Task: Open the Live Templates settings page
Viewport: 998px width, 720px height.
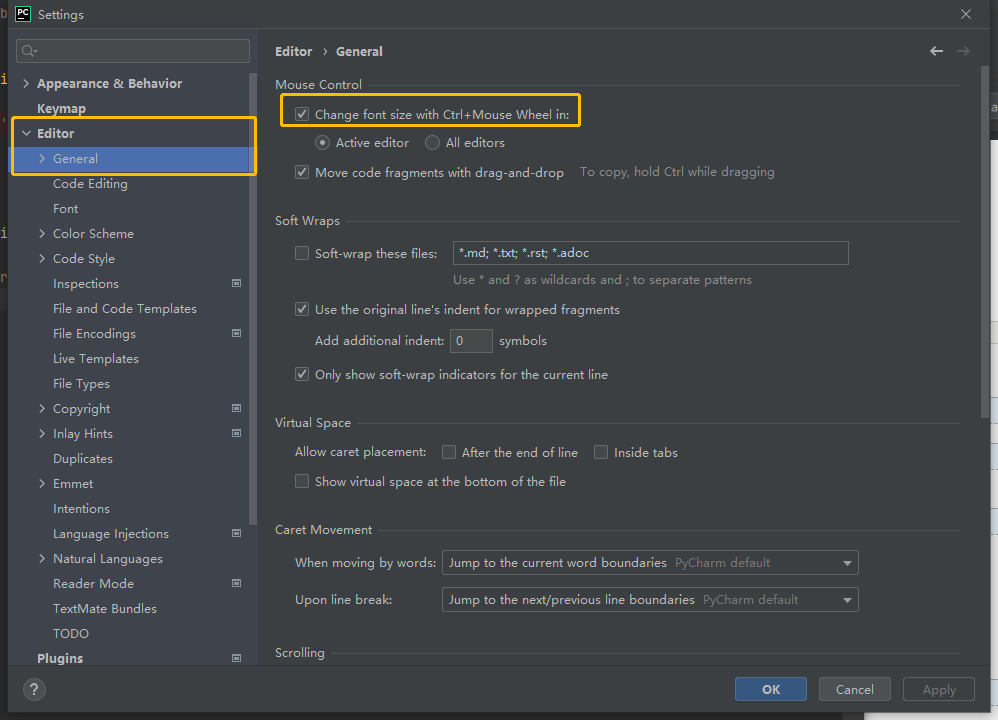Action: 96,359
